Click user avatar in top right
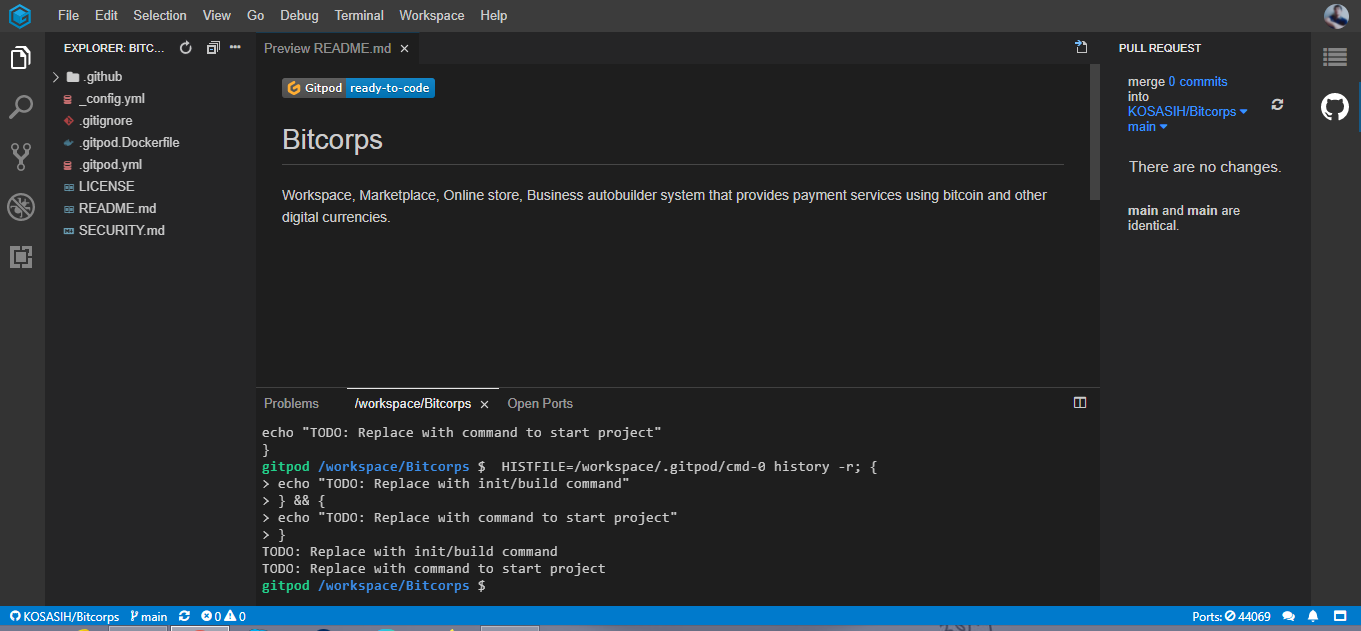 pos(1336,16)
